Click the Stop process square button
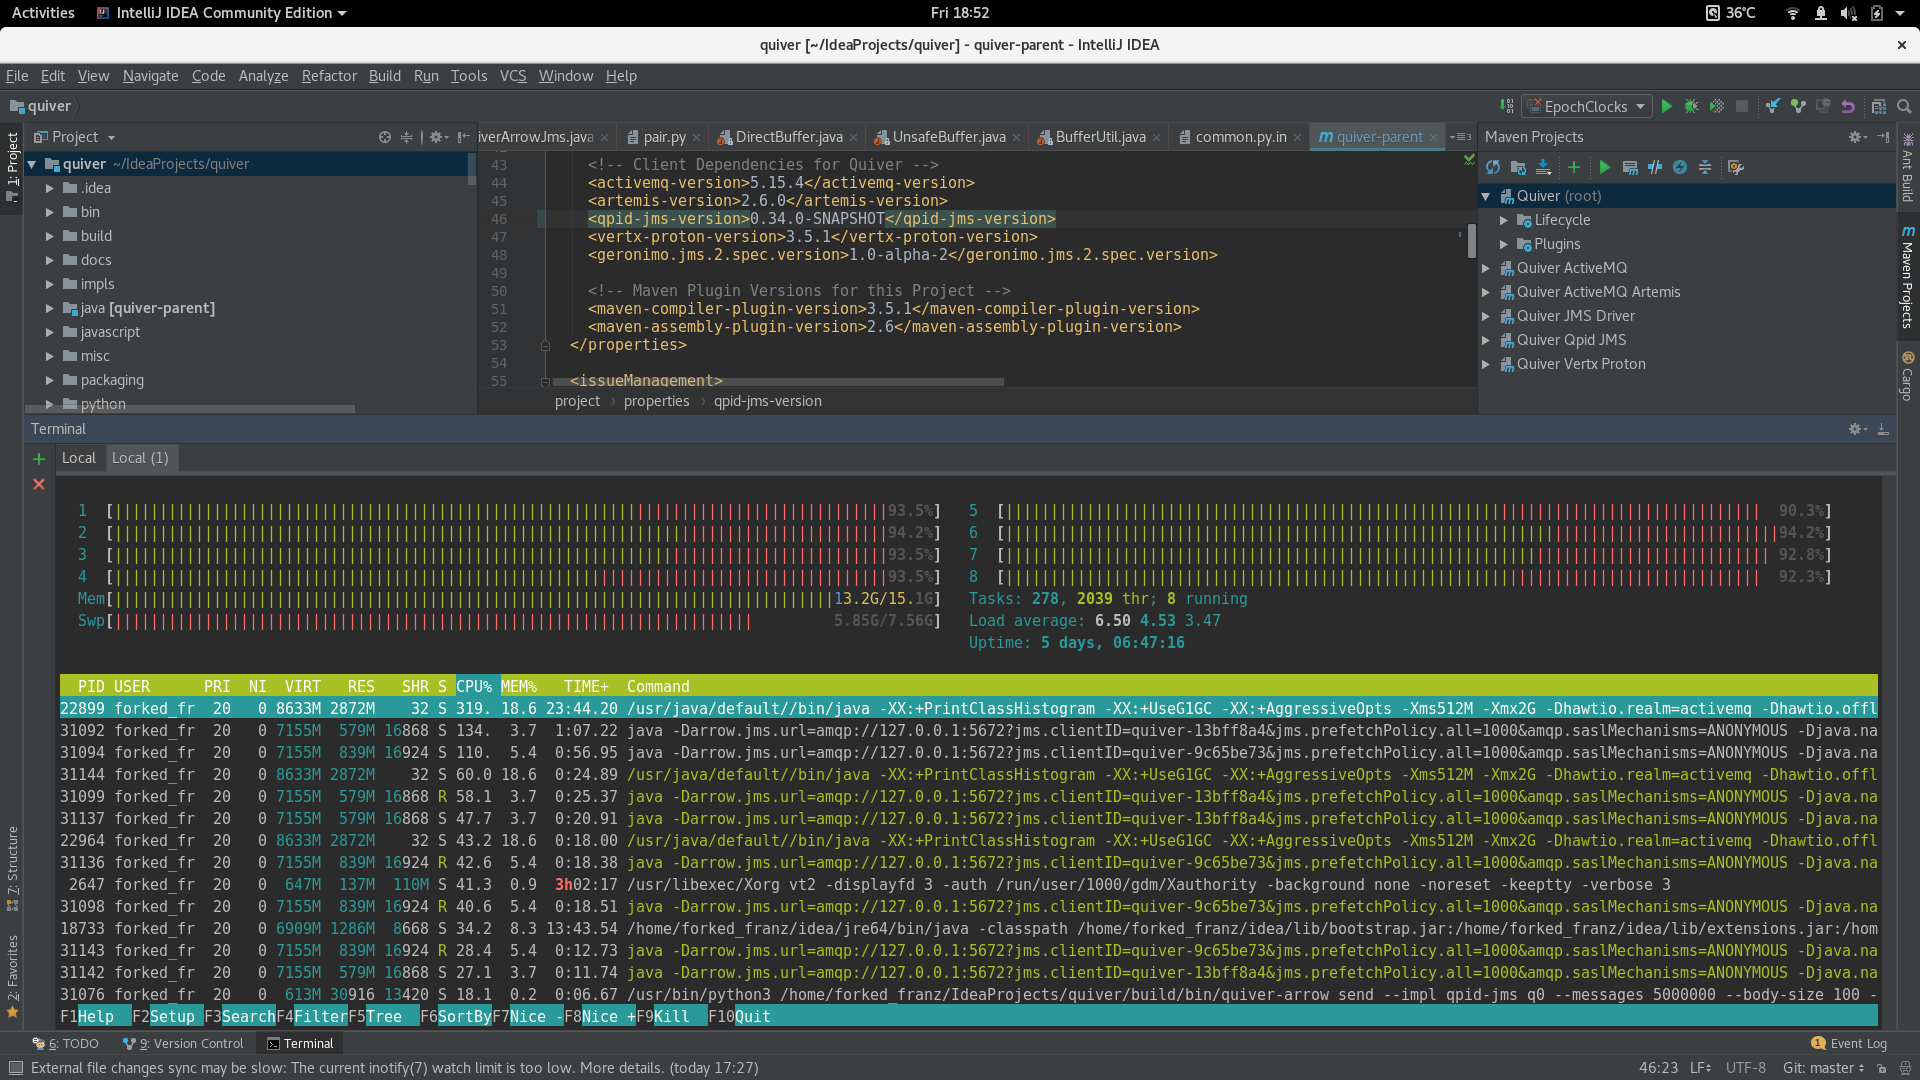Viewport: 1920px width, 1080px height. click(x=1742, y=106)
